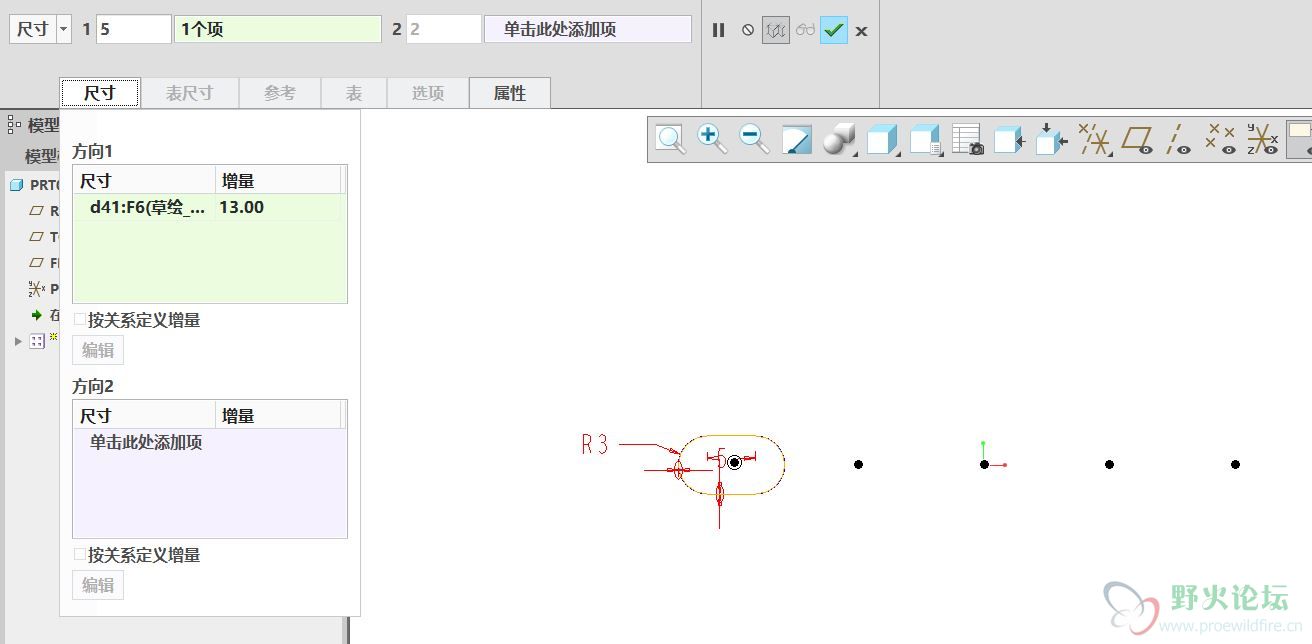
Task: Select the d41:F6 dimension row
Action: [x=207, y=208]
